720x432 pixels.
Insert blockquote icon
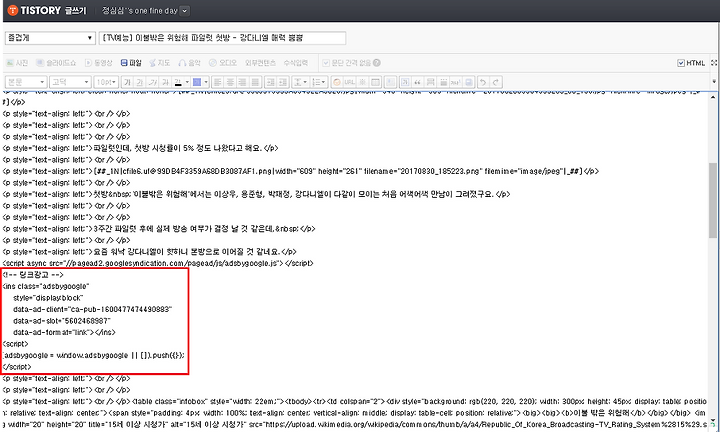pos(418,82)
